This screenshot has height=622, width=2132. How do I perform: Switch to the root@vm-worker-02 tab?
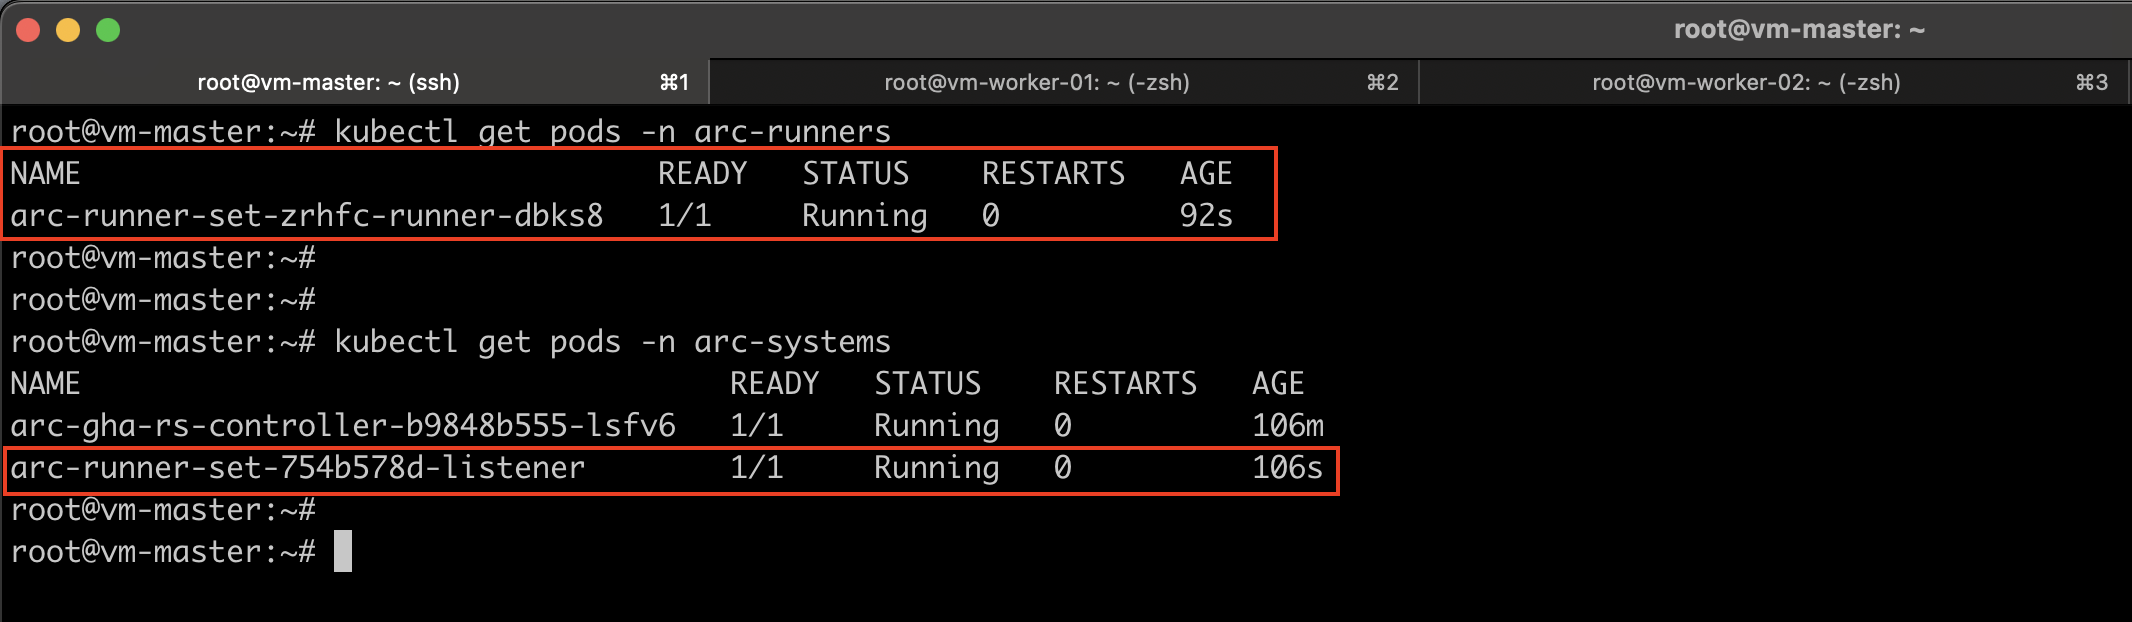coord(1775,82)
